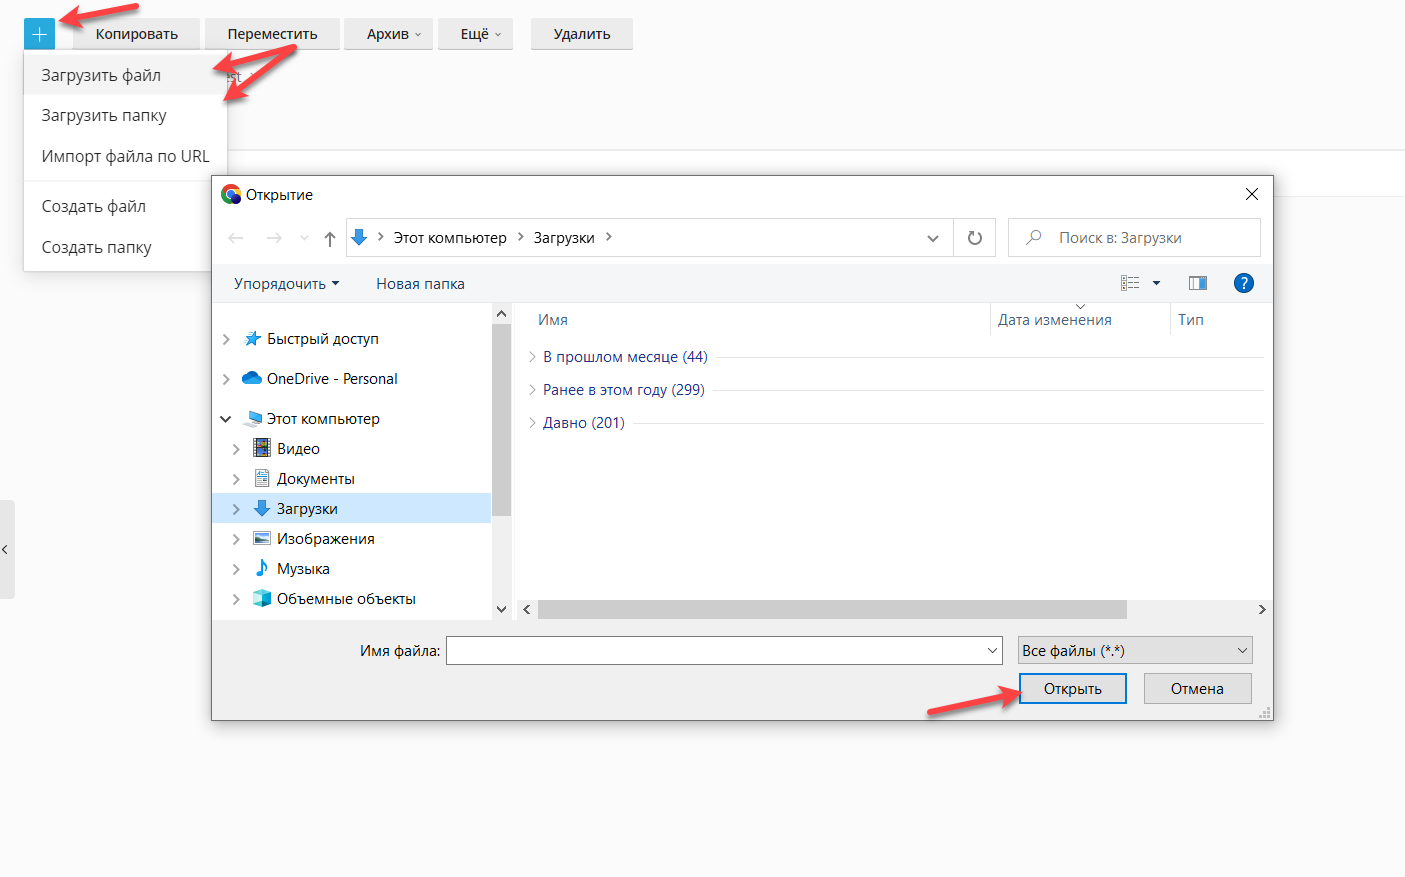
Task: Click the blue help question mark icon
Action: [1243, 283]
